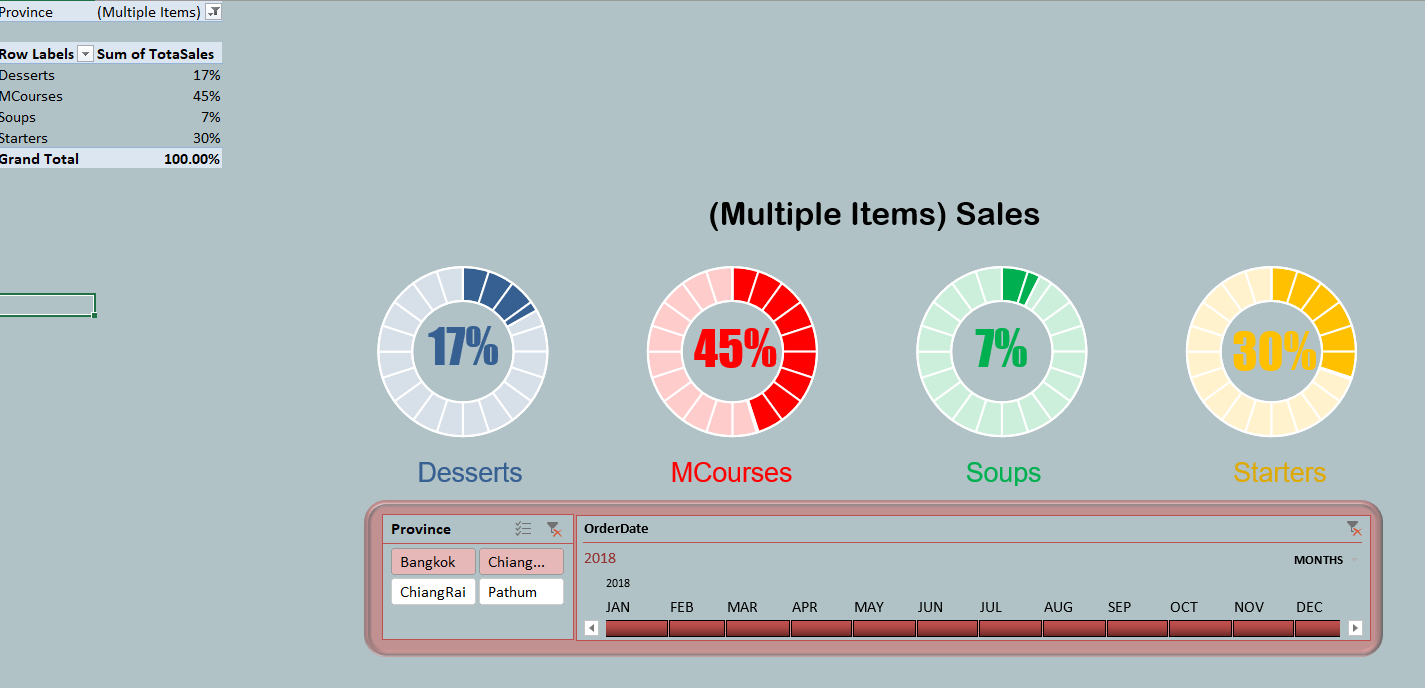Select the Pathum slicer button

[521, 592]
